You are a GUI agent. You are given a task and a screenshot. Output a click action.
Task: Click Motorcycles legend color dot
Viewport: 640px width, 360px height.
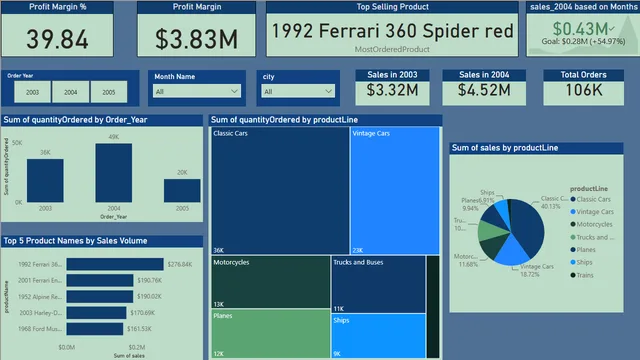[573, 224]
